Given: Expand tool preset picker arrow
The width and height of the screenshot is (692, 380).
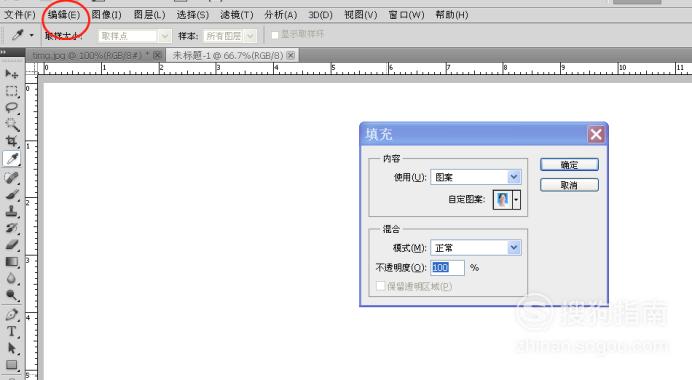Looking at the screenshot, I should pyautogui.click(x=31, y=35).
